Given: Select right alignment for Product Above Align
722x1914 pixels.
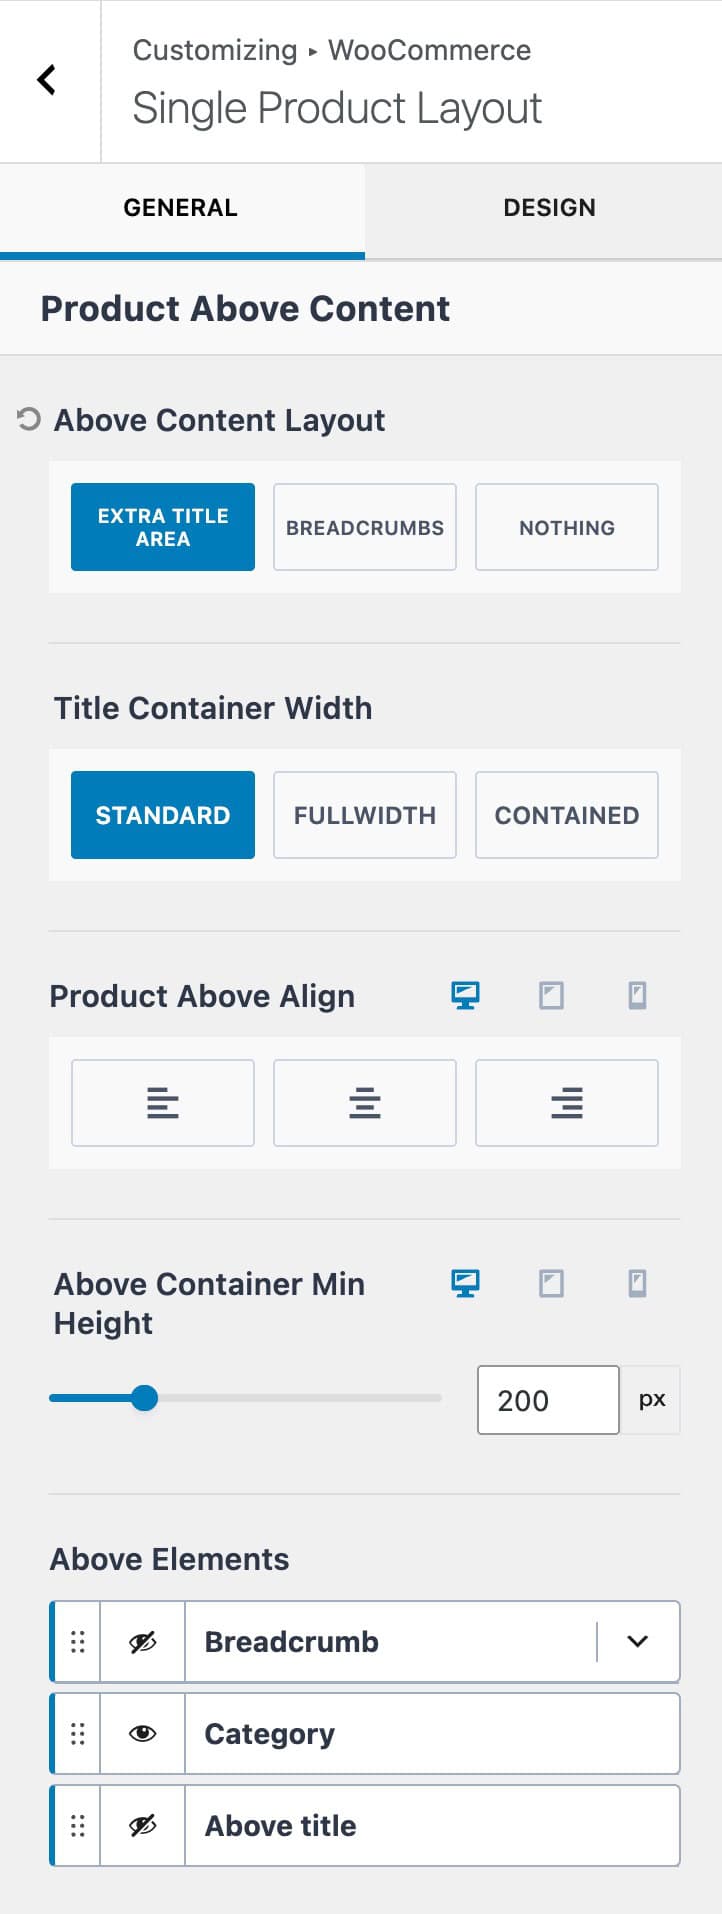Looking at the screenshot, I should pos(566,1102).
